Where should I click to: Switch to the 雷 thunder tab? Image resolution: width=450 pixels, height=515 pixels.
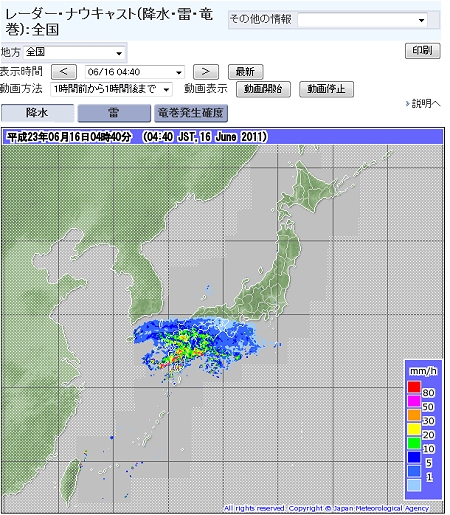pyautogui.click(x=114, y=113)
